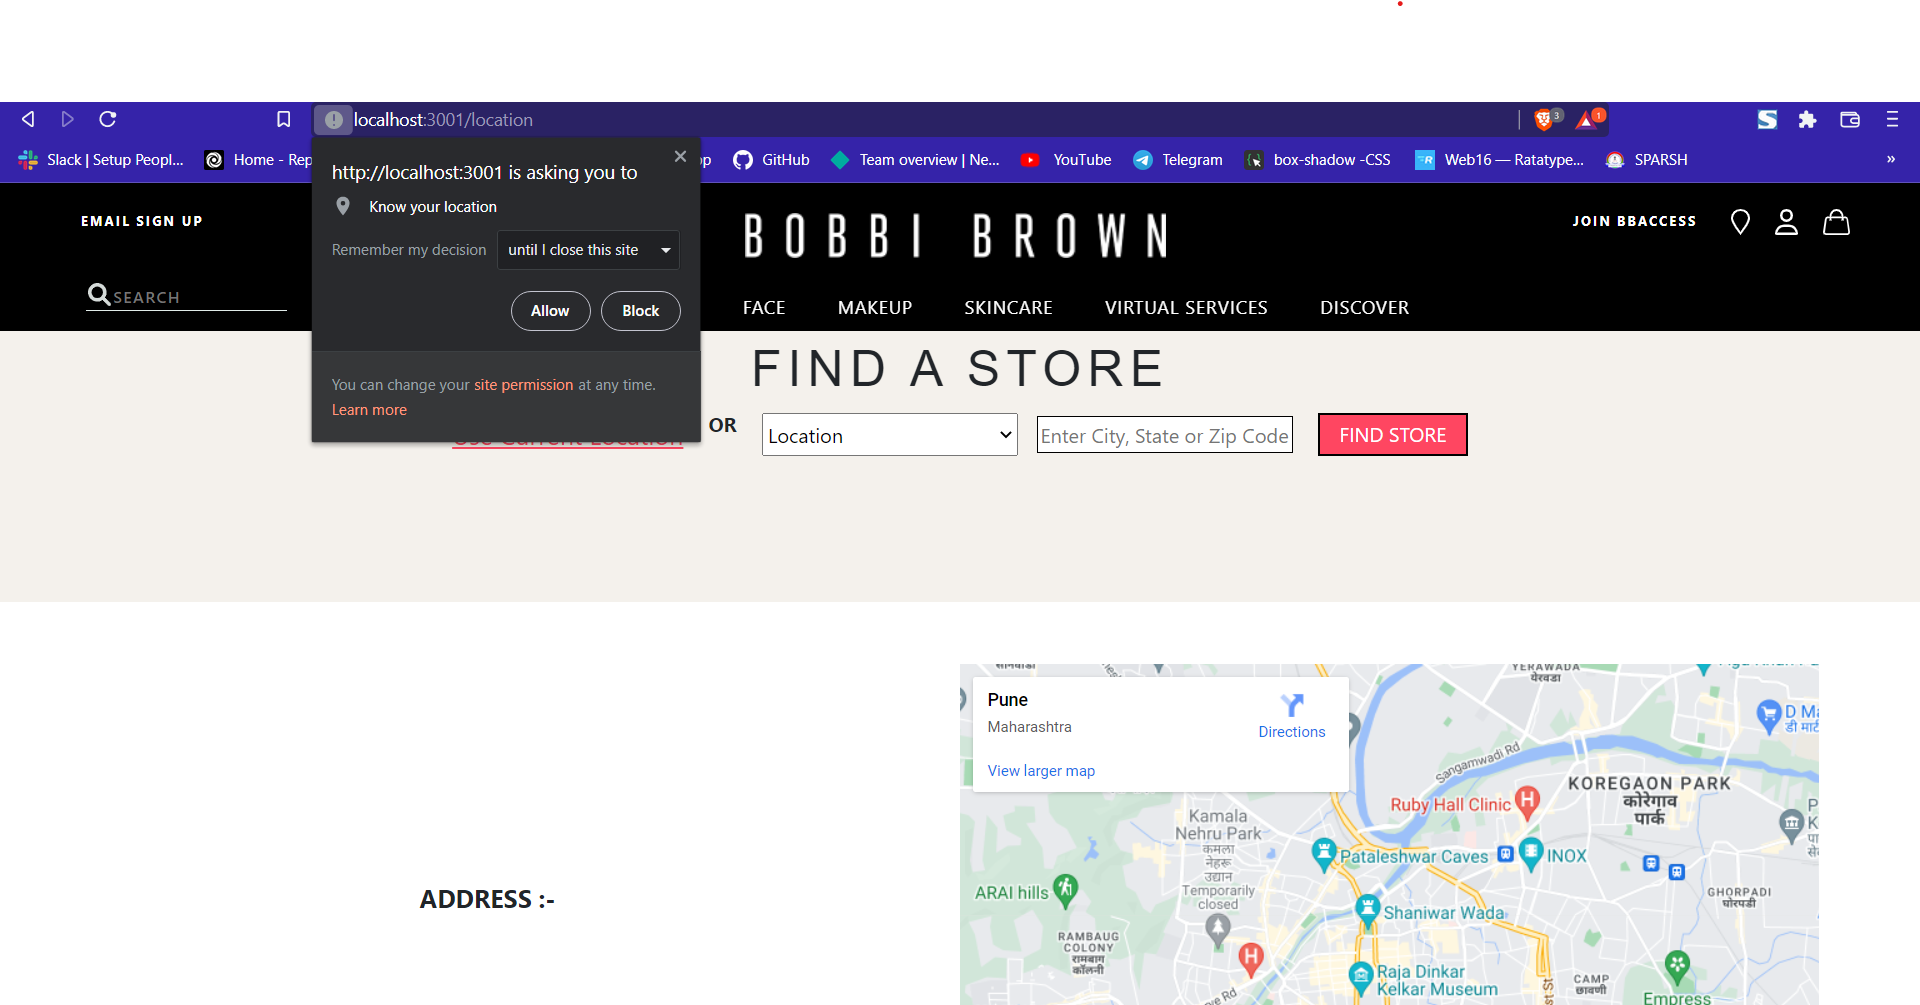Open the browser hamburger menu
This screenshot has width=1920, height=1005.
(x=1892, y=120)
